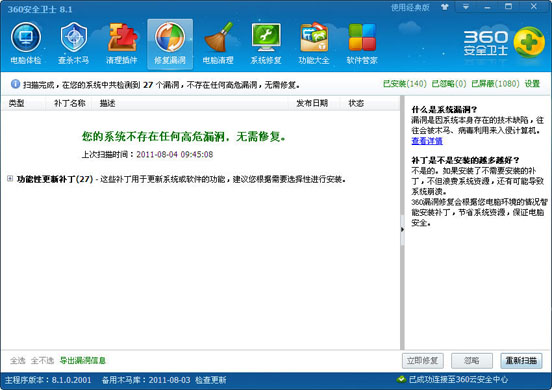Open 已屏蔽(1080) blocked patches list
552x390 pixels.
point(495,84)
